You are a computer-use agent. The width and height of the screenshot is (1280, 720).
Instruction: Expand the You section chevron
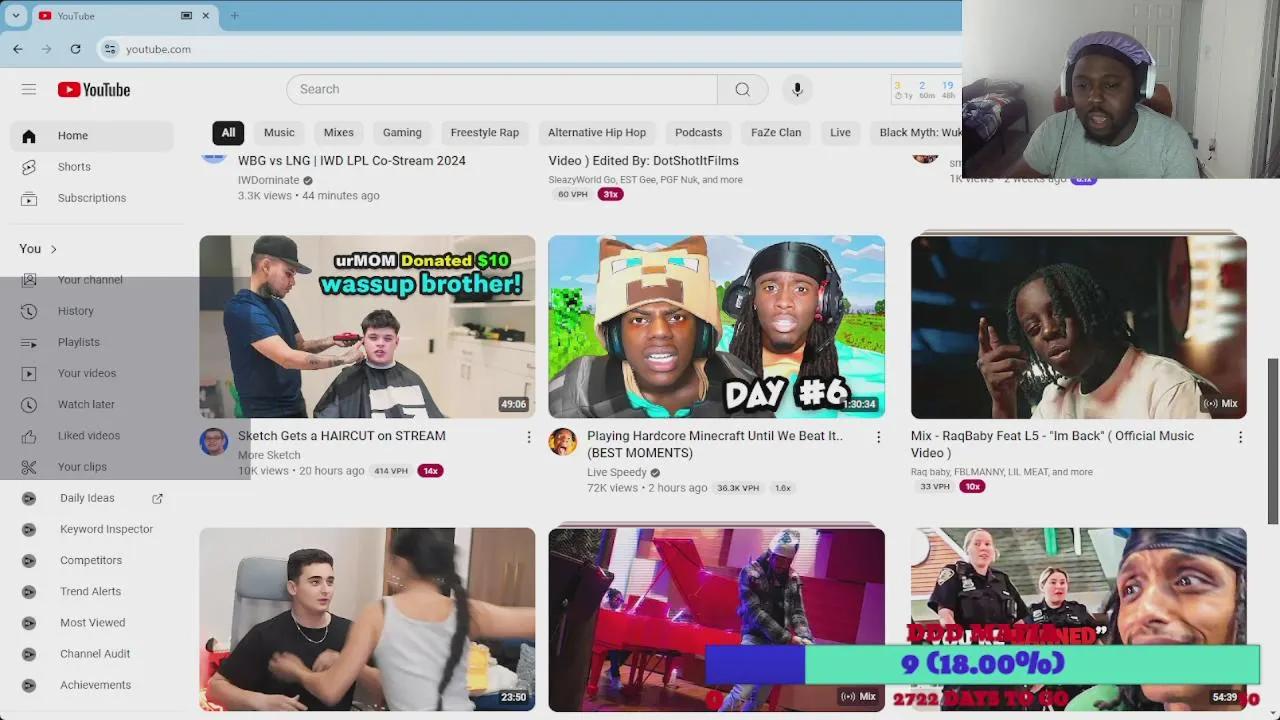pyautogui.click(x=54, y=249)
